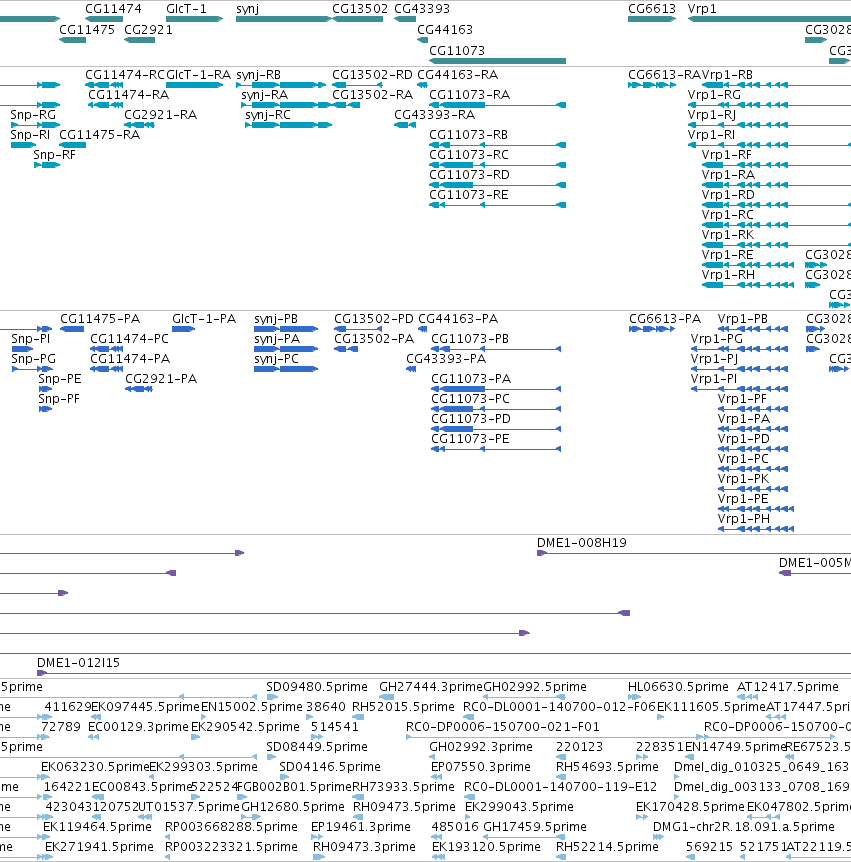Open transcript CG11474-RC
The image size is (851, 862).
(104, 85)
